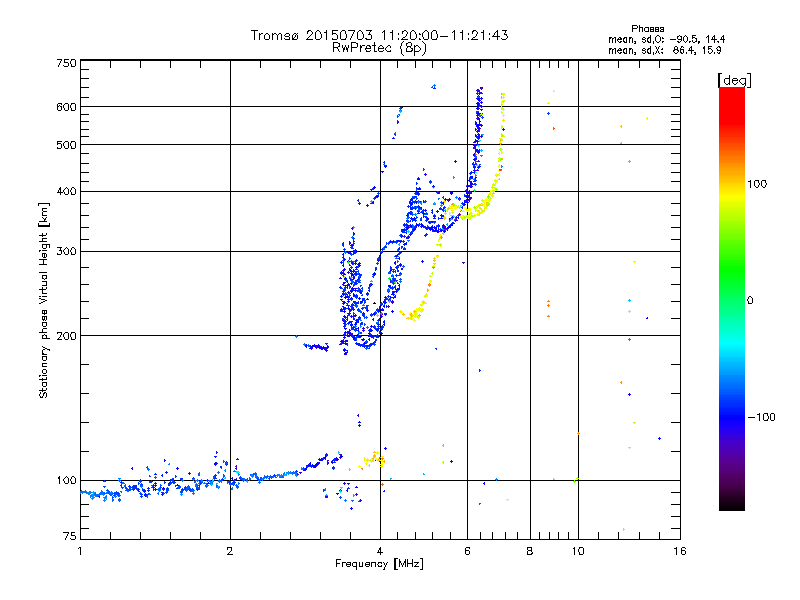800x600 pixels.
Task: Click the y-axis tick label '400'
Action: click(67, 191)
